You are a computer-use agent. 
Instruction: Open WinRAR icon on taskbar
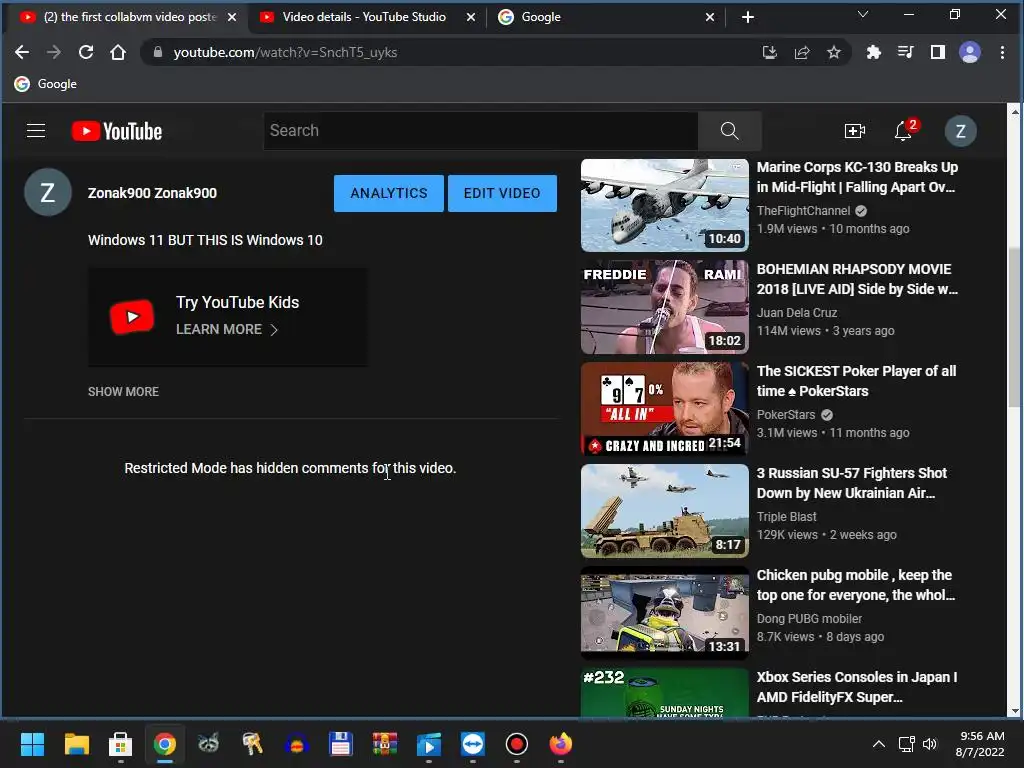(385, 744)
